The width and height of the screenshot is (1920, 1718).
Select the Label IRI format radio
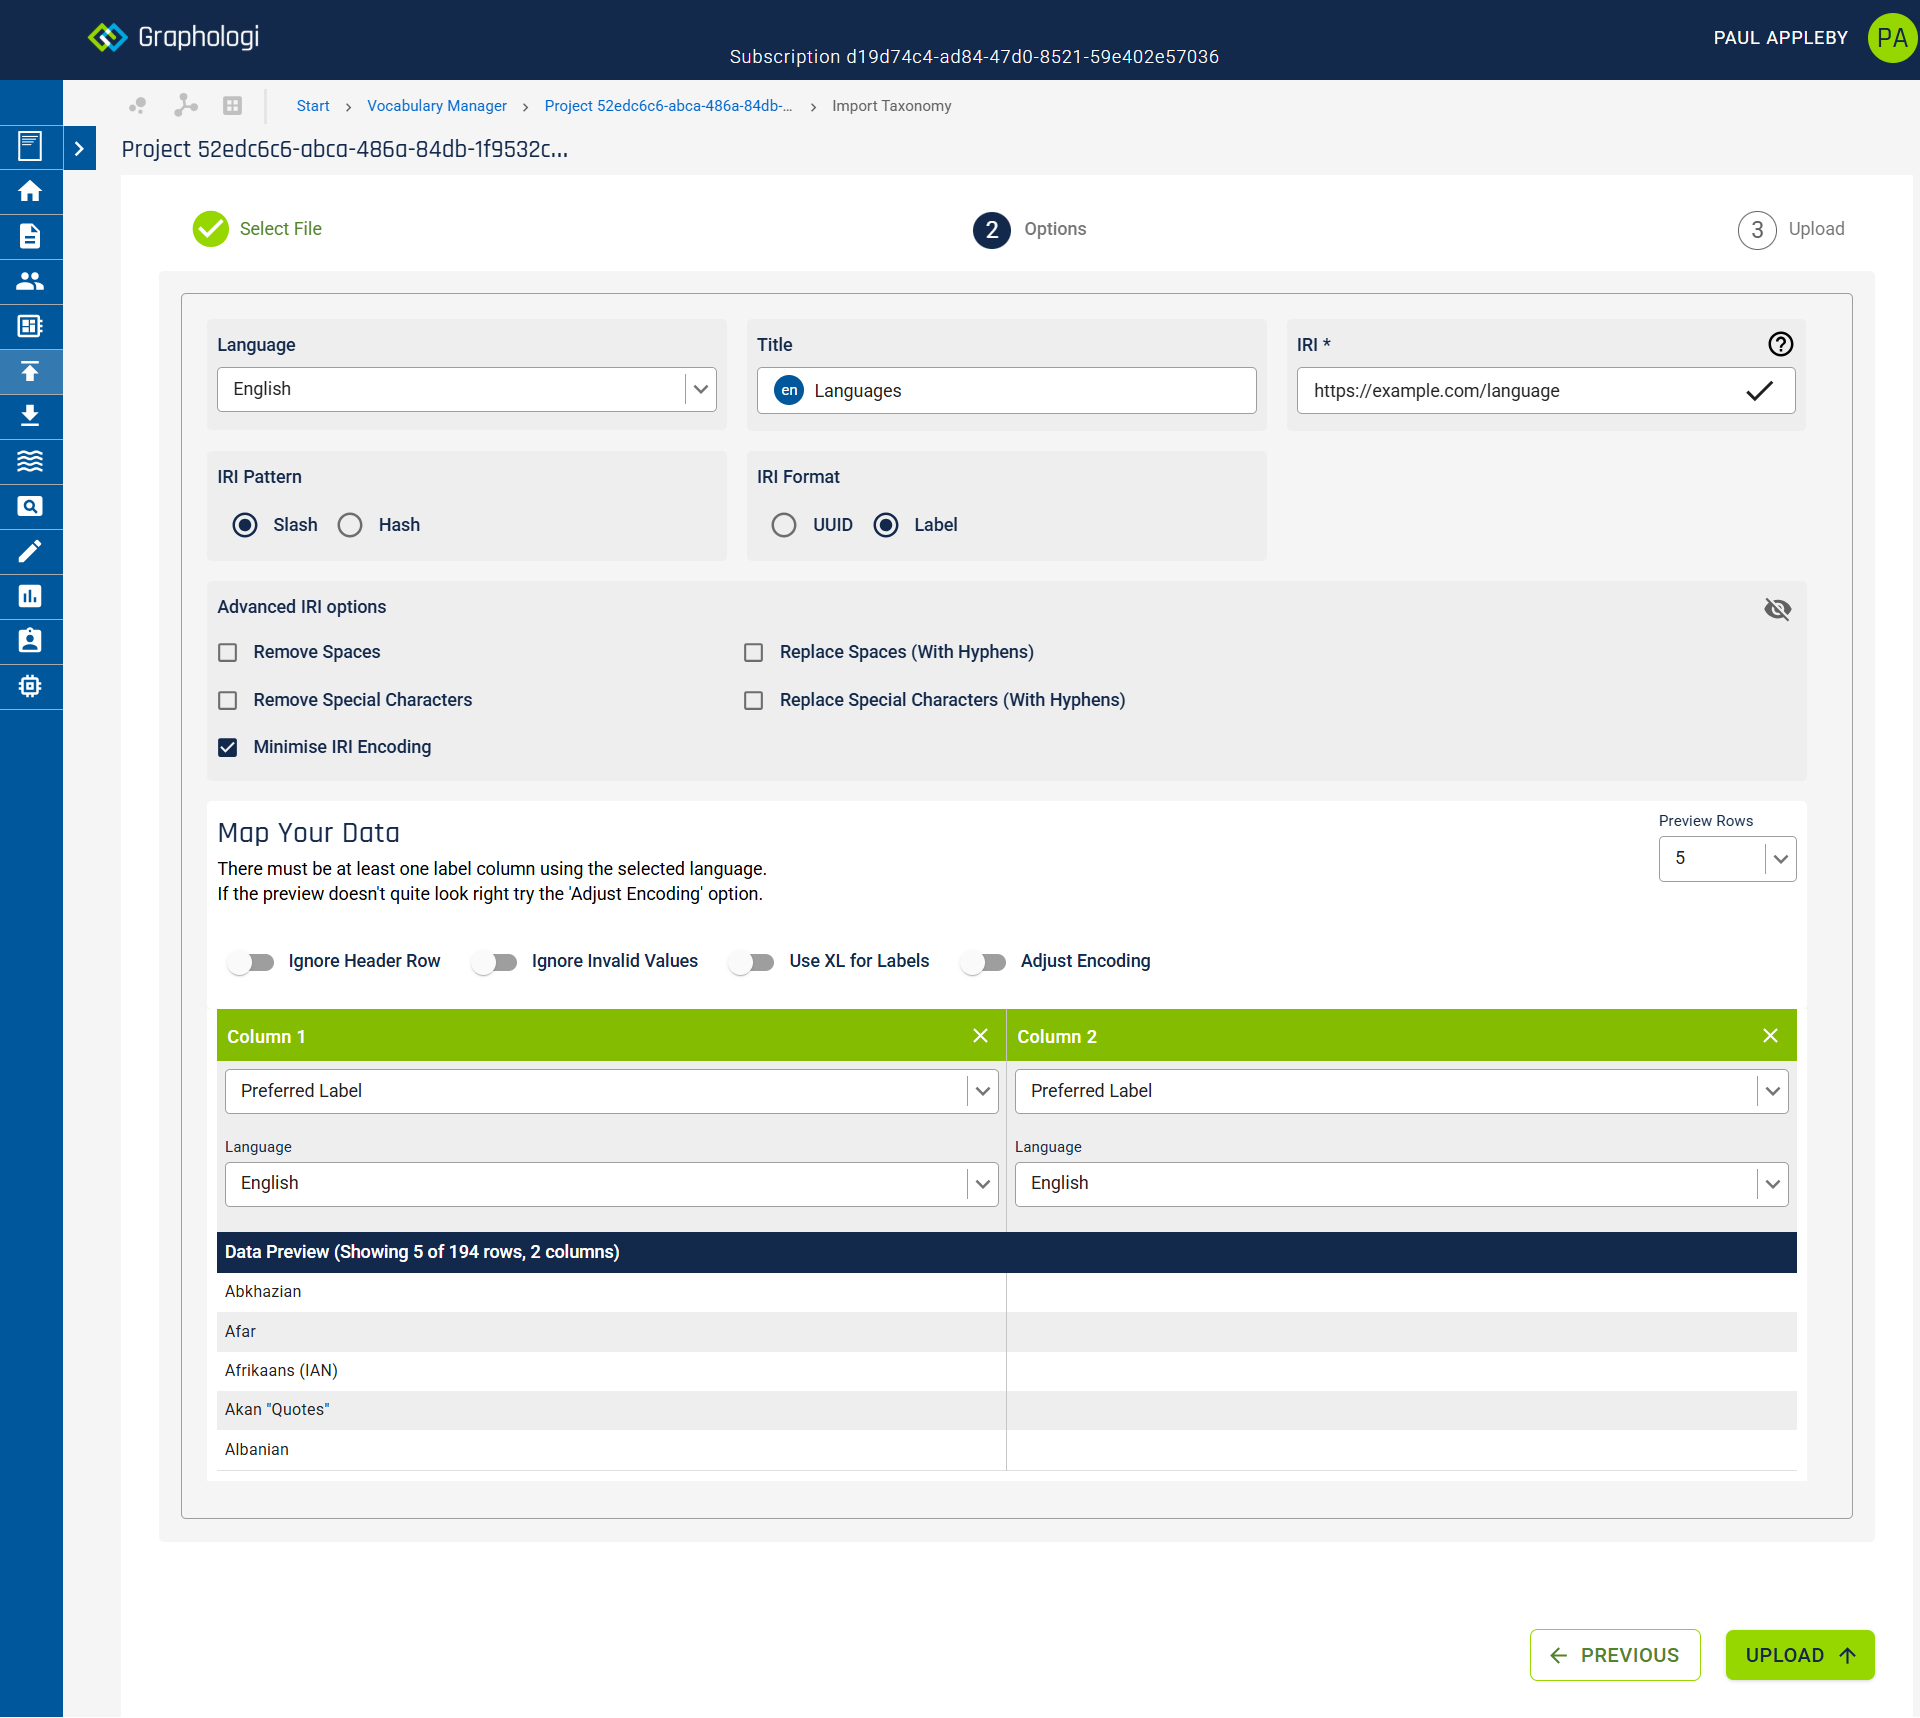click(886, 525)
